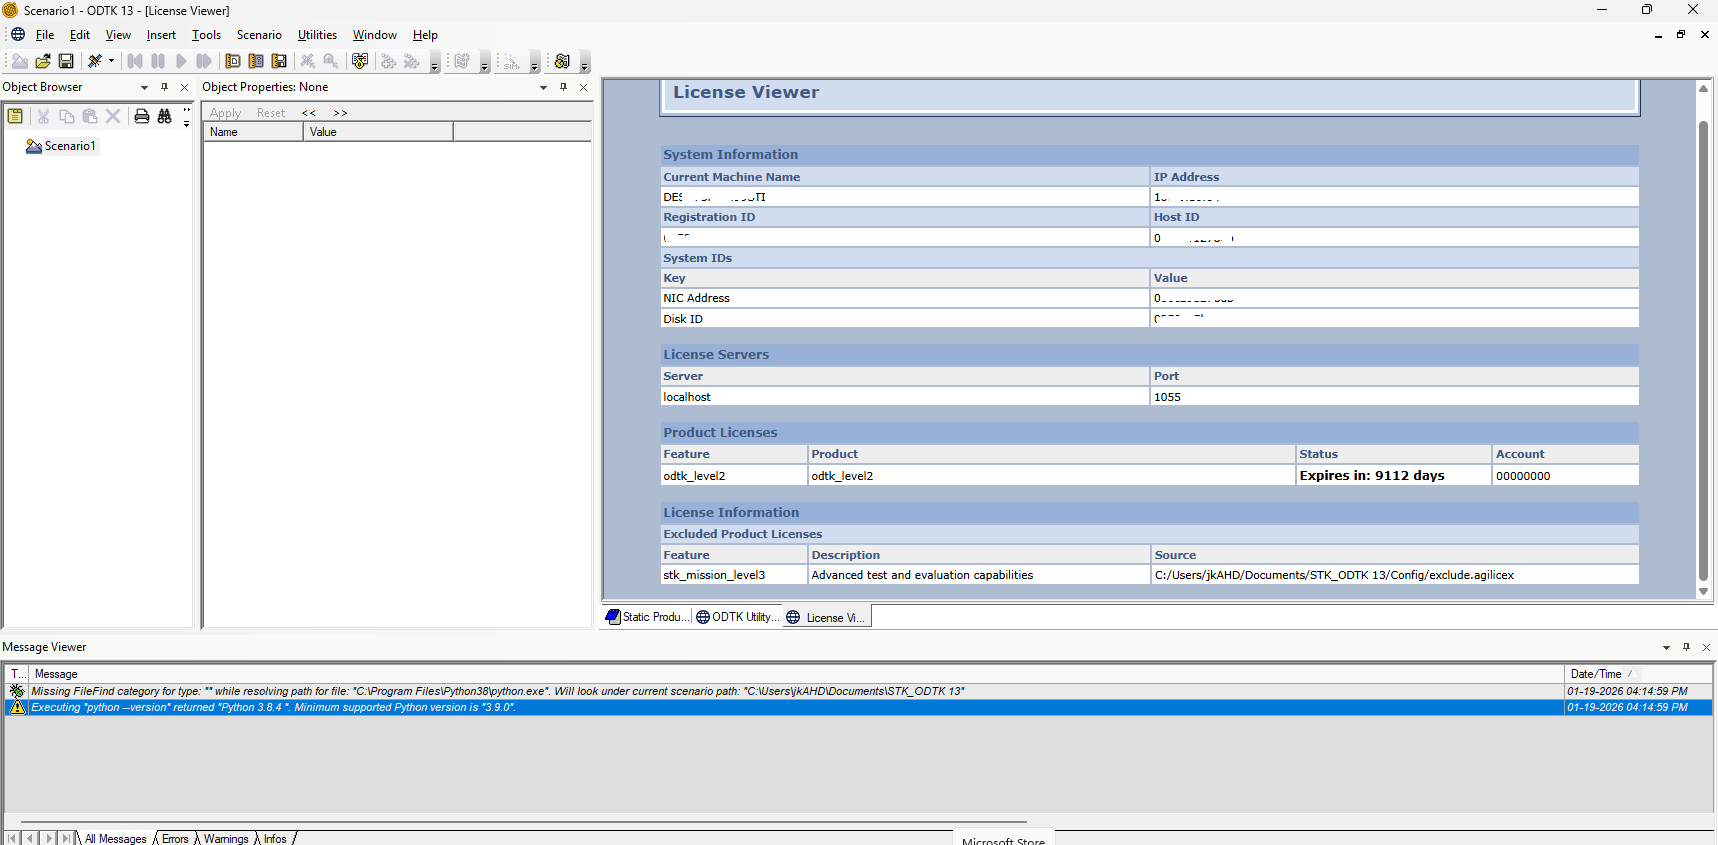This screenshot has width=1718, height=845.
Task: Expand the overflow arrow after the last toolbar icon
Action: point(585,63)
